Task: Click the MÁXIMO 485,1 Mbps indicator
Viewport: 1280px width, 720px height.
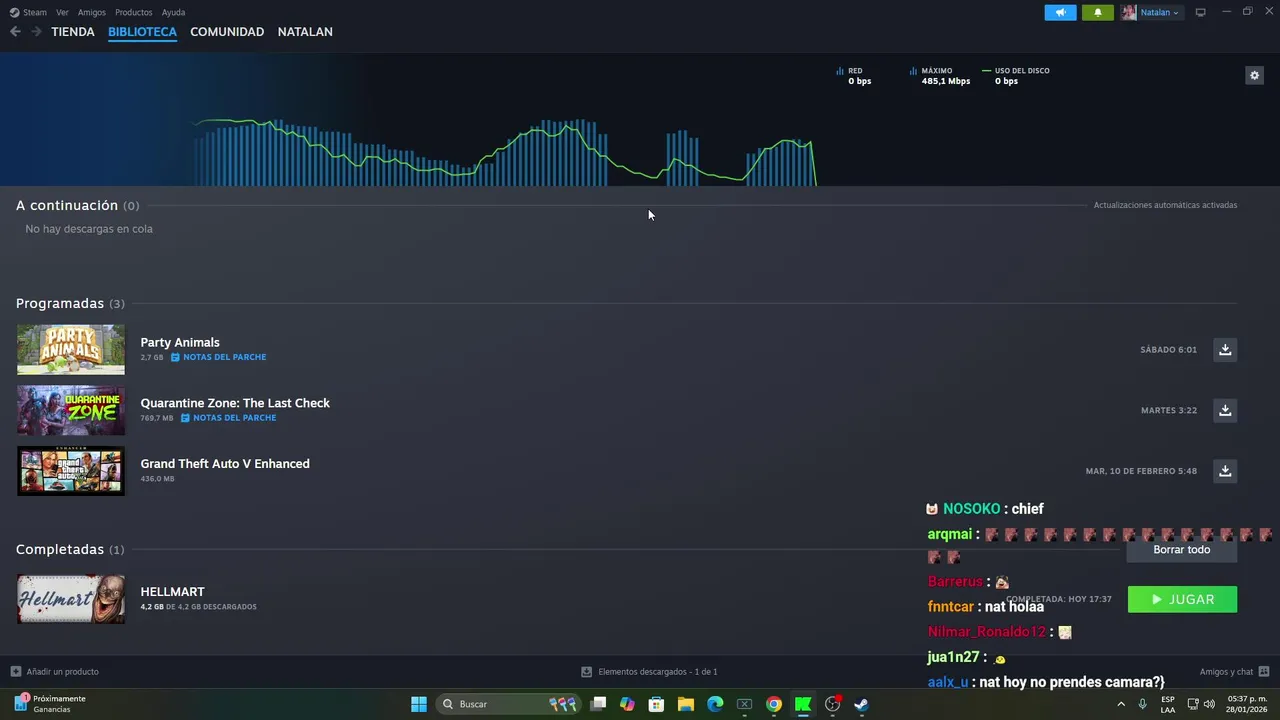Action: pyautogui.click(x=940, y=76)
